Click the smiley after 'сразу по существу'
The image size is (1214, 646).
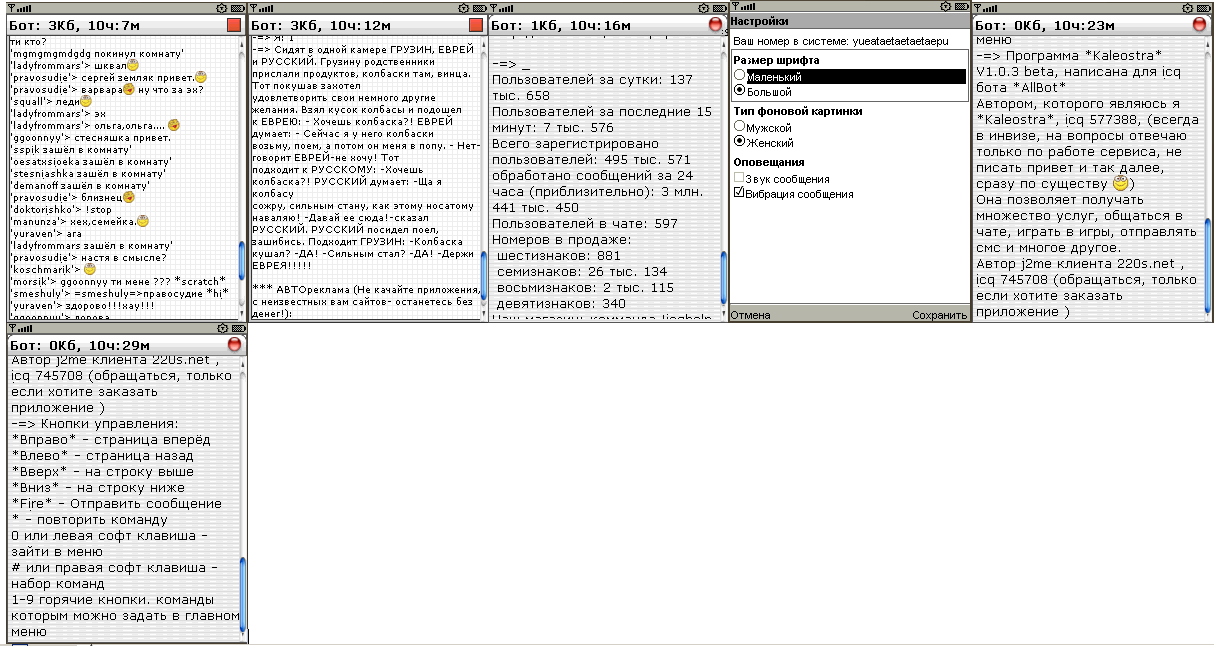coord(1121,185)
